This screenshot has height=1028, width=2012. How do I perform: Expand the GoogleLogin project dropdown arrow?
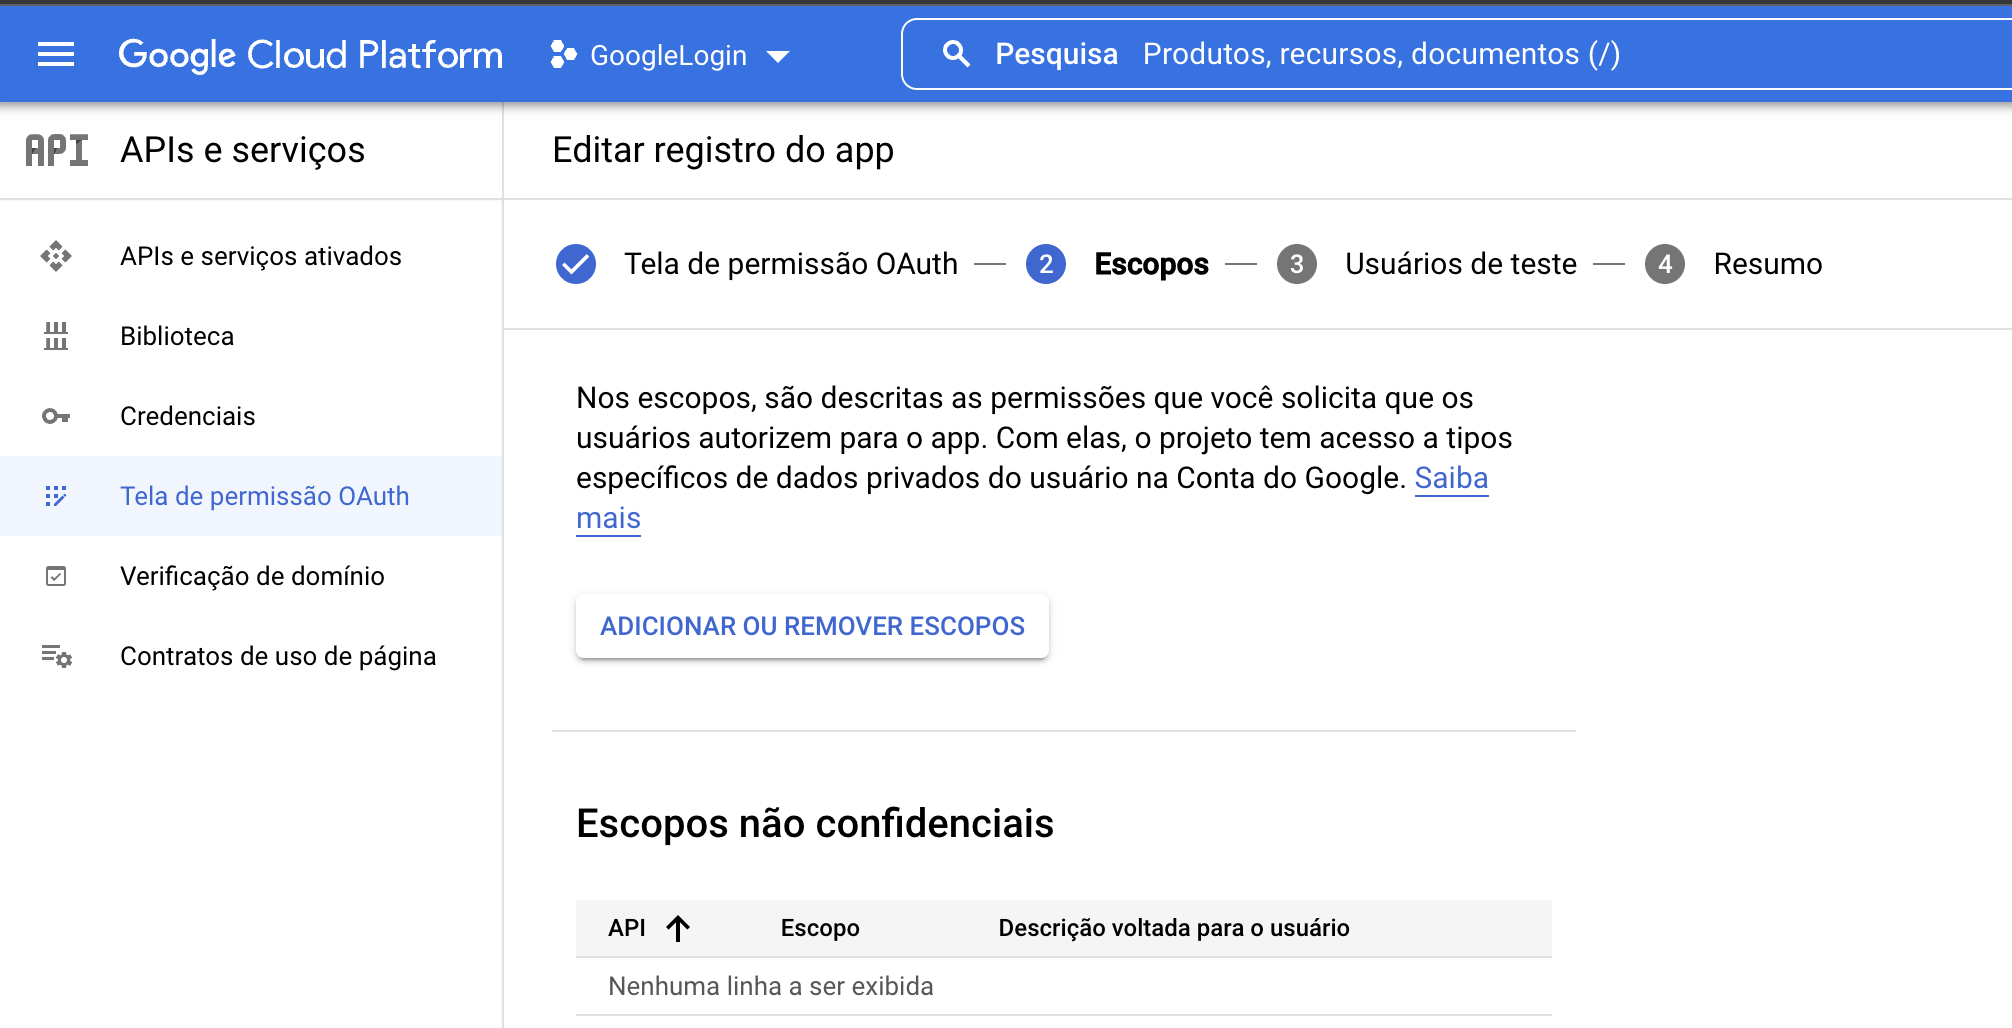pyautogui.click(x=778, y=56)
